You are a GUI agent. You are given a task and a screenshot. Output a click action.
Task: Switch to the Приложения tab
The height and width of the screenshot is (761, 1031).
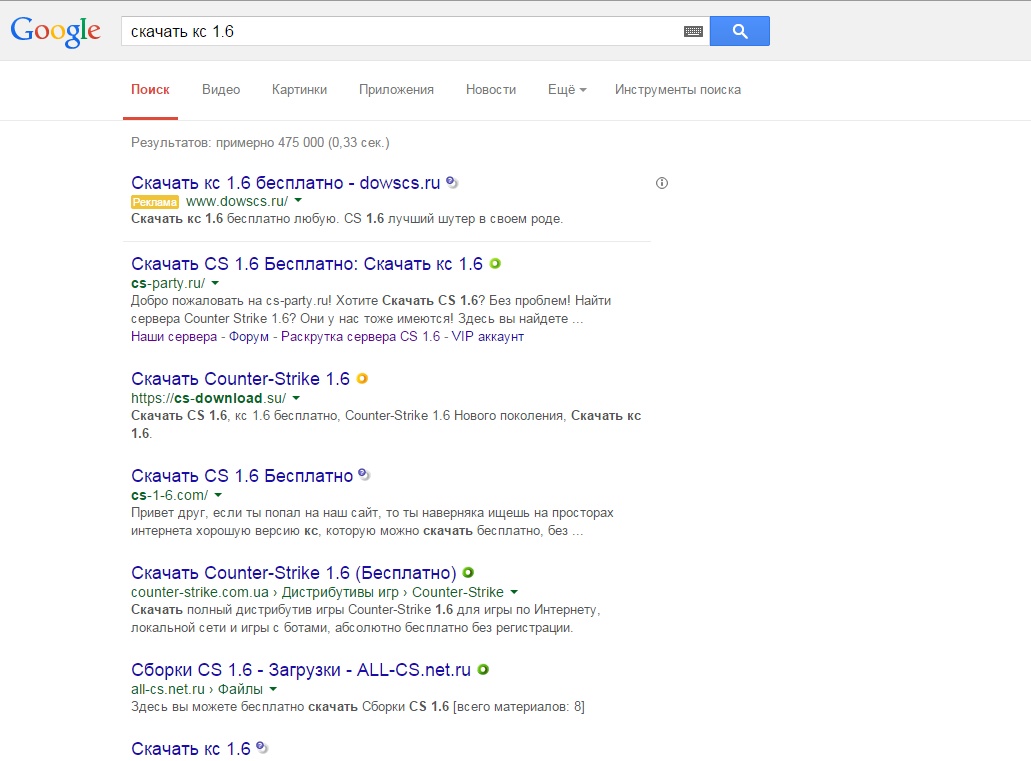(396, 89)
